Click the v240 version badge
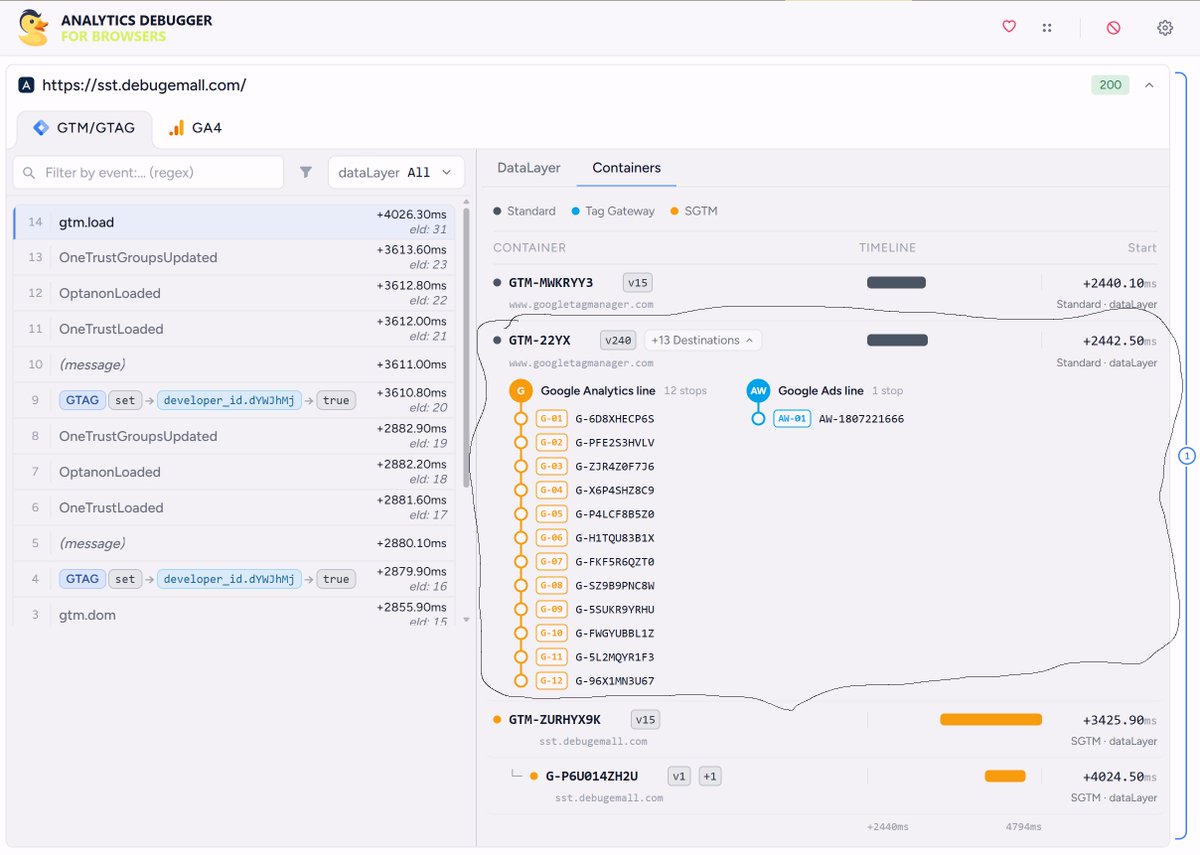1200x855 pixels. tap(617, 340)
